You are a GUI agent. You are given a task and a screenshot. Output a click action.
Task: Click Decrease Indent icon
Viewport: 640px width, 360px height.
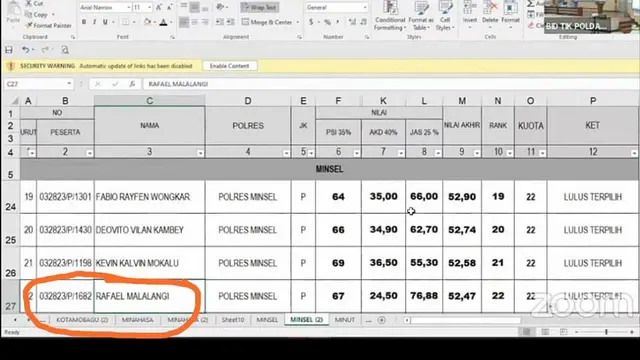[220, 22]
